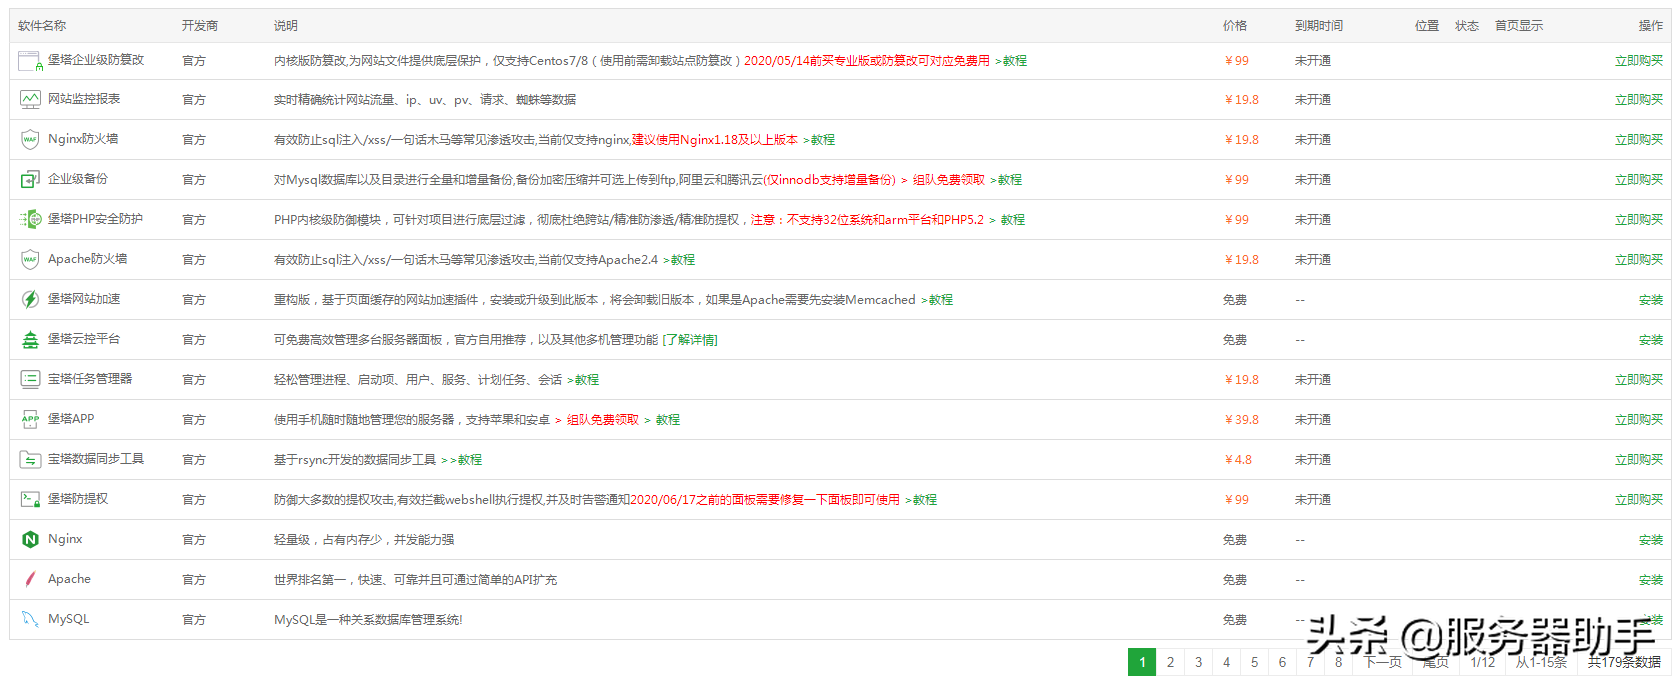Click the 首页显示 column header
1676x678 pixels.
click(x=1519, y=26)
